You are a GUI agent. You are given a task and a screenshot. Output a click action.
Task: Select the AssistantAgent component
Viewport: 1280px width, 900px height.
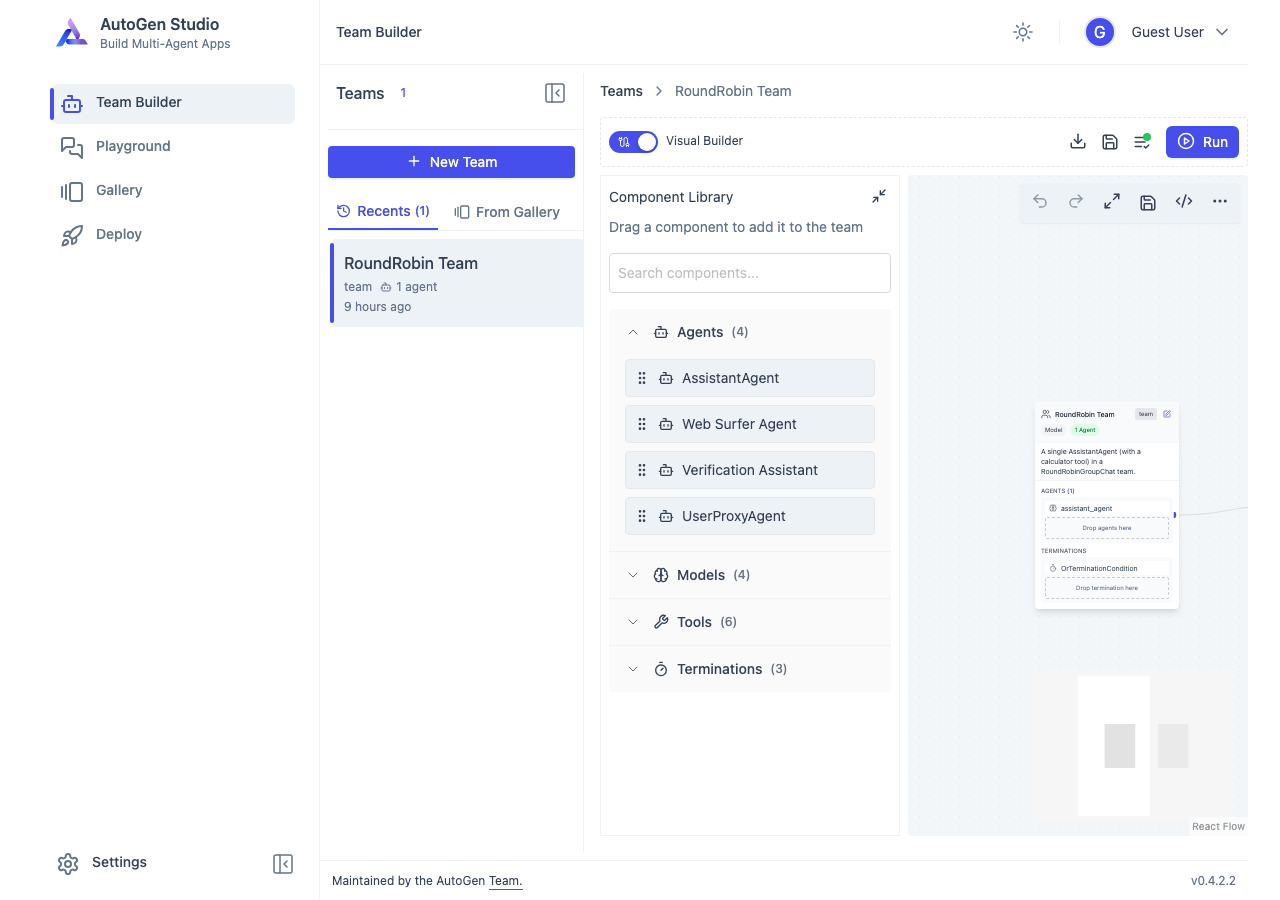tap(750, 378)
